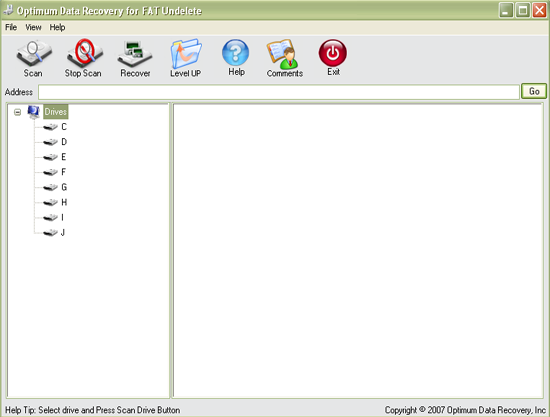The height and width of the screenshot is (417, 550).
Task: Open the Comments icon
Action: pos(282,54)
